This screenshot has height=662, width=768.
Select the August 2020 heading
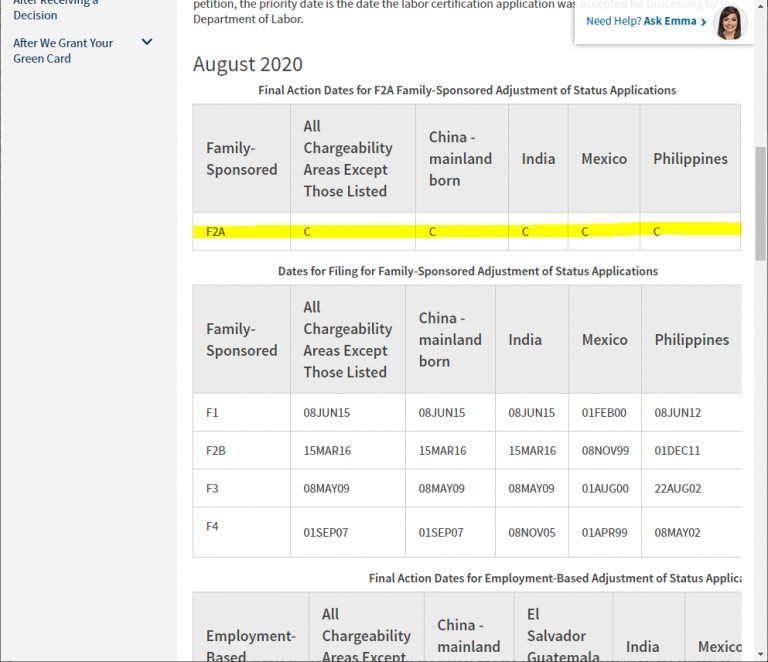248,64
